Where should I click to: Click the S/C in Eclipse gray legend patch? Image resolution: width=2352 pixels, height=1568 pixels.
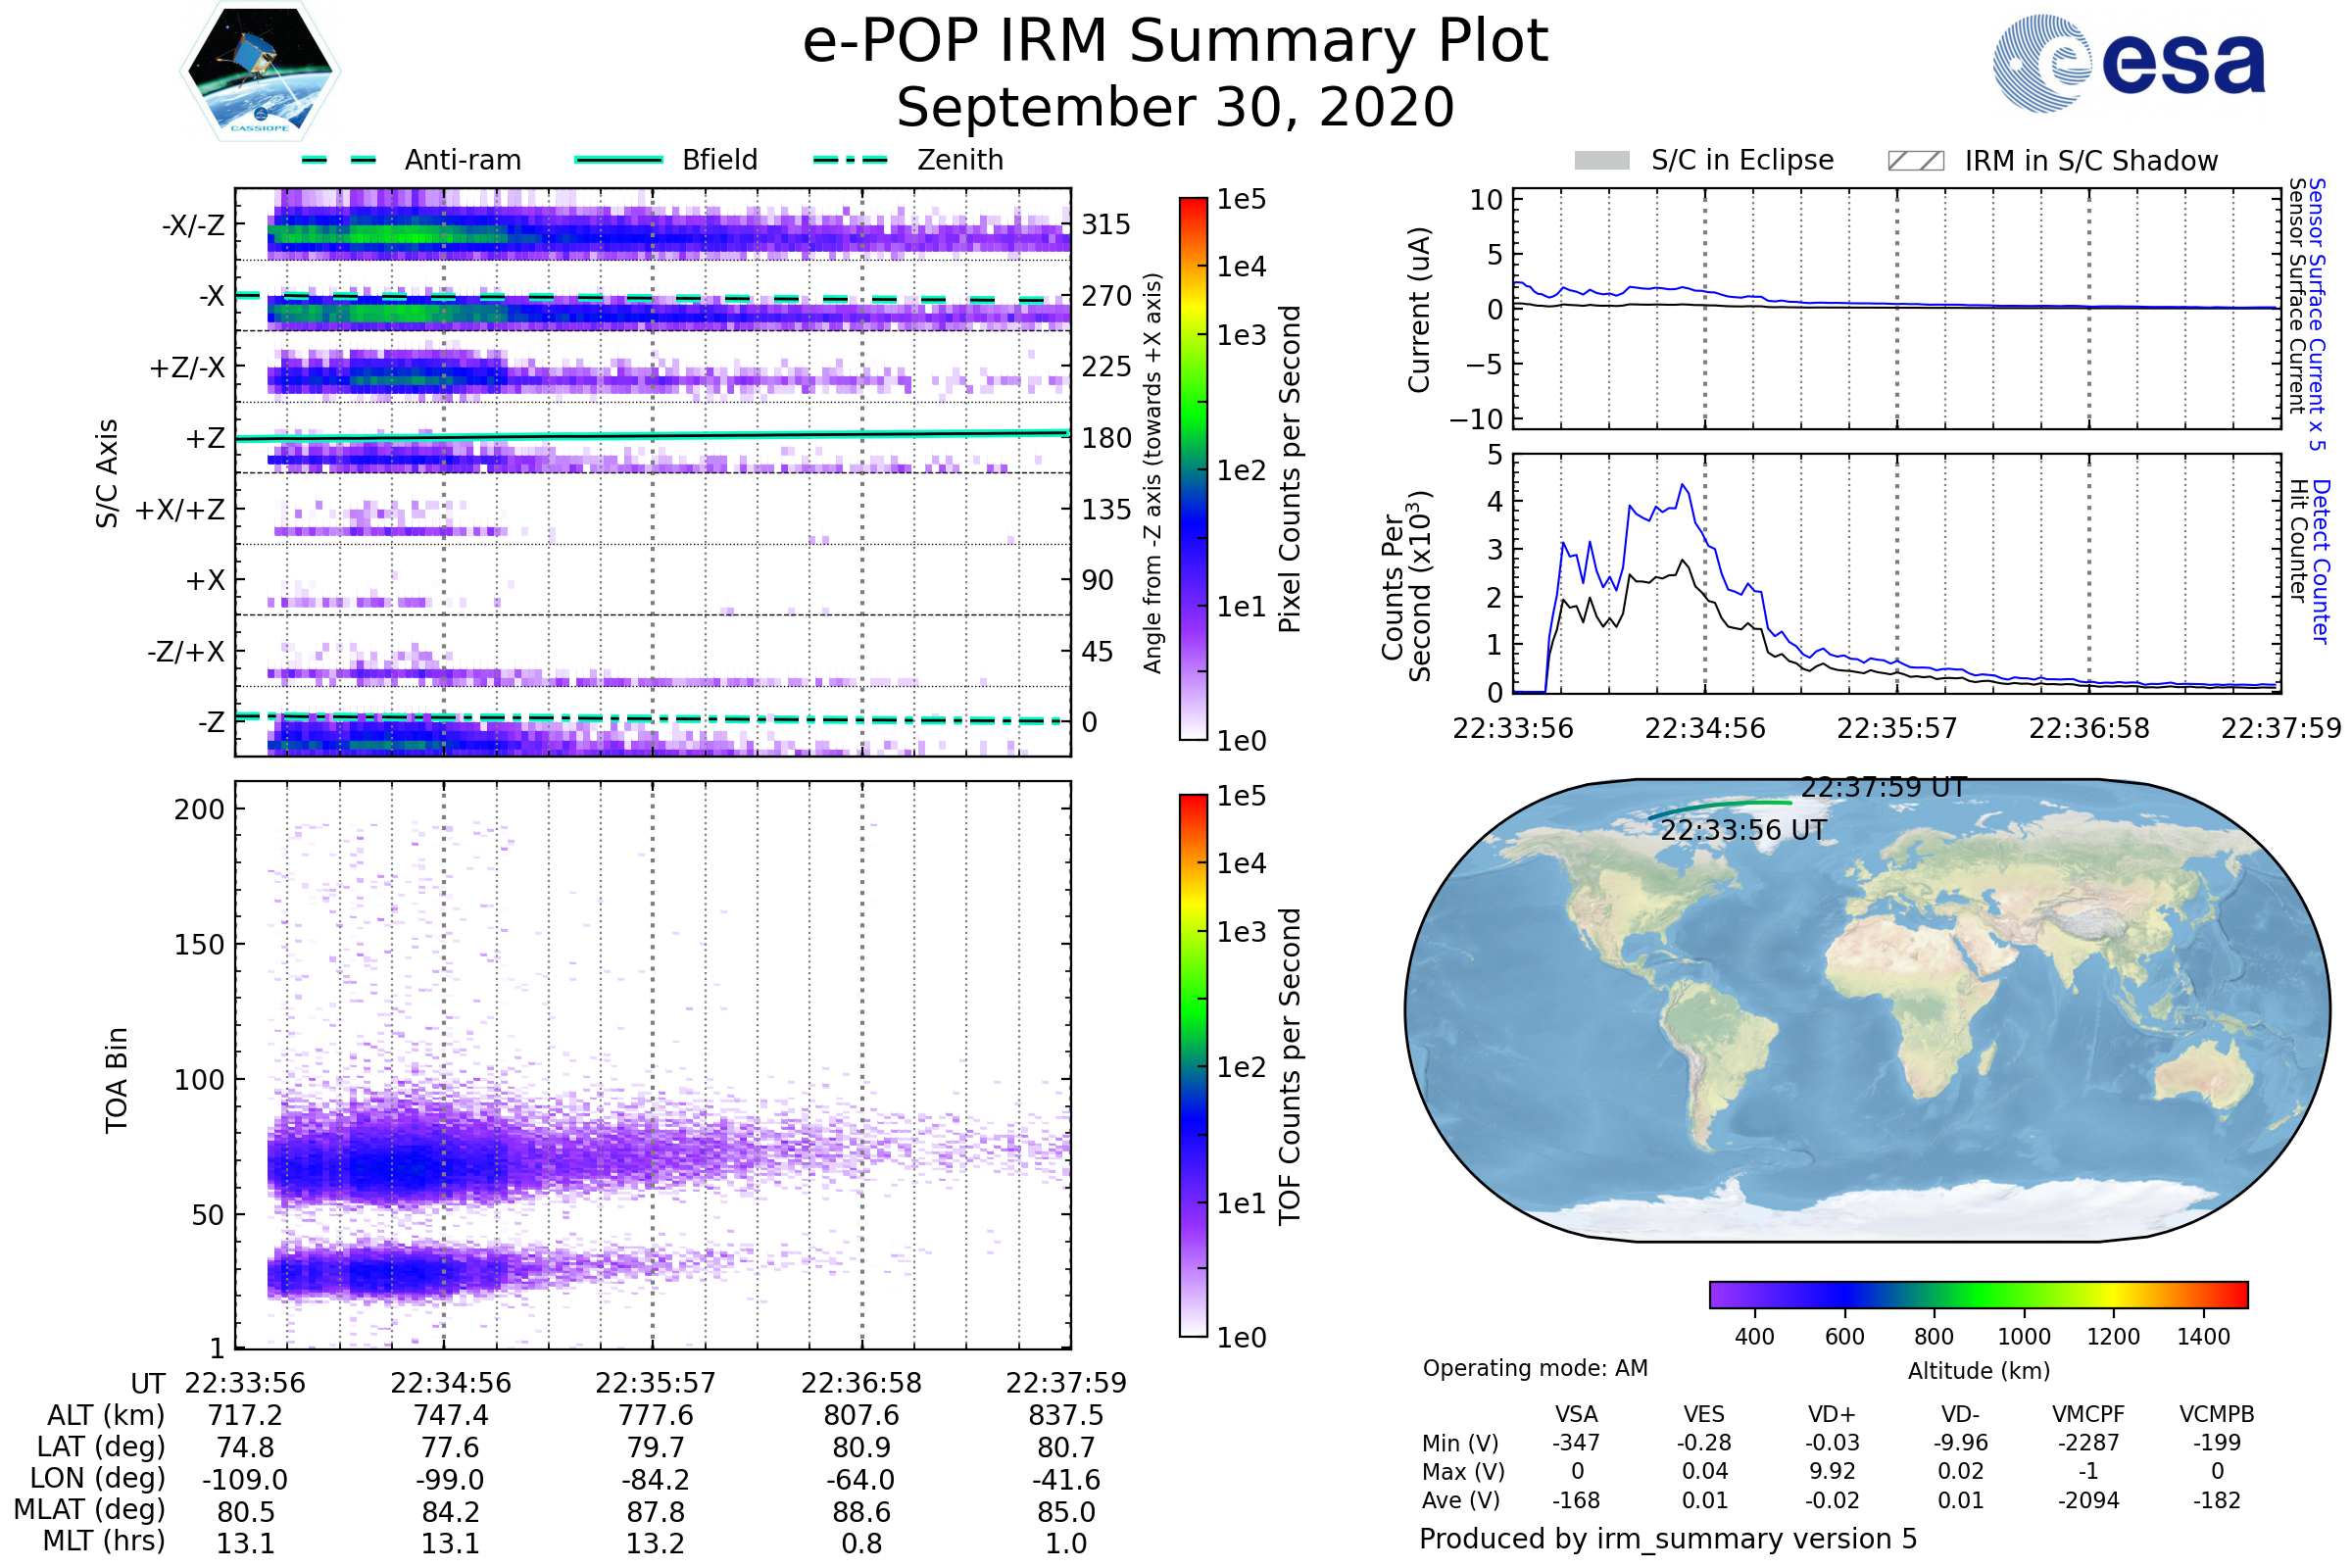point(1601,161)
